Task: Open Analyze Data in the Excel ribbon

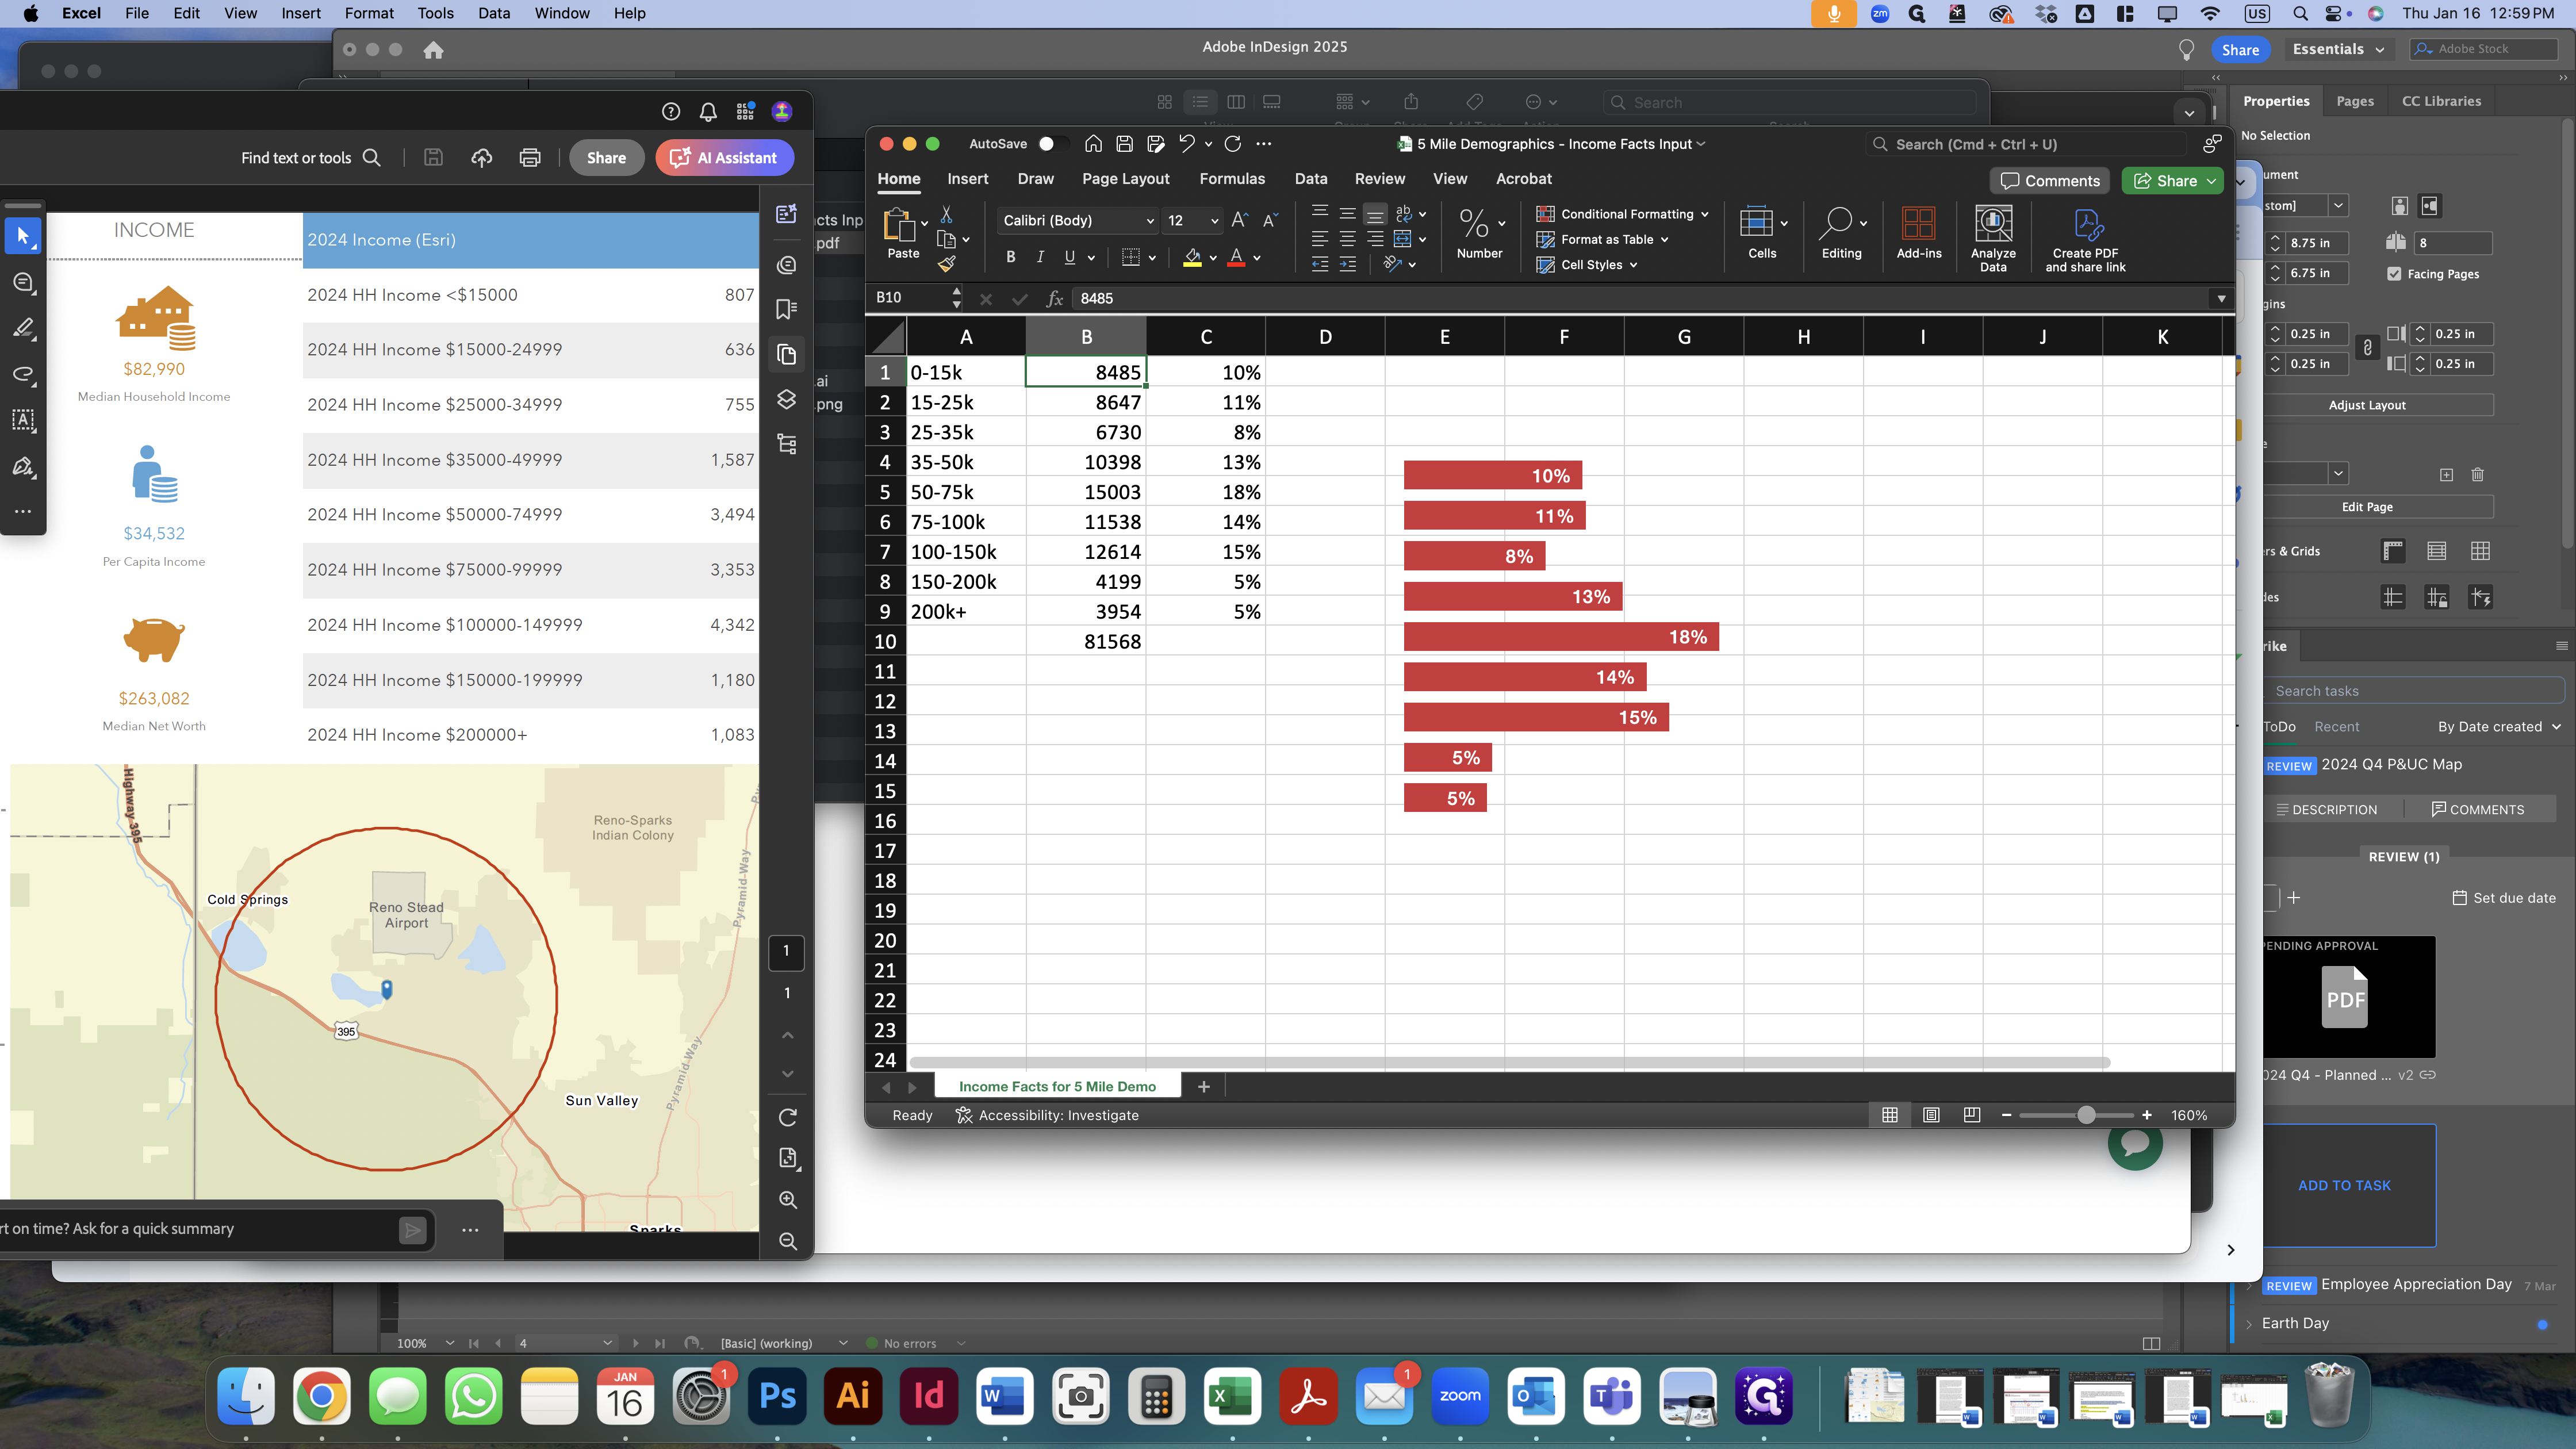Action: coord(1993,238)
